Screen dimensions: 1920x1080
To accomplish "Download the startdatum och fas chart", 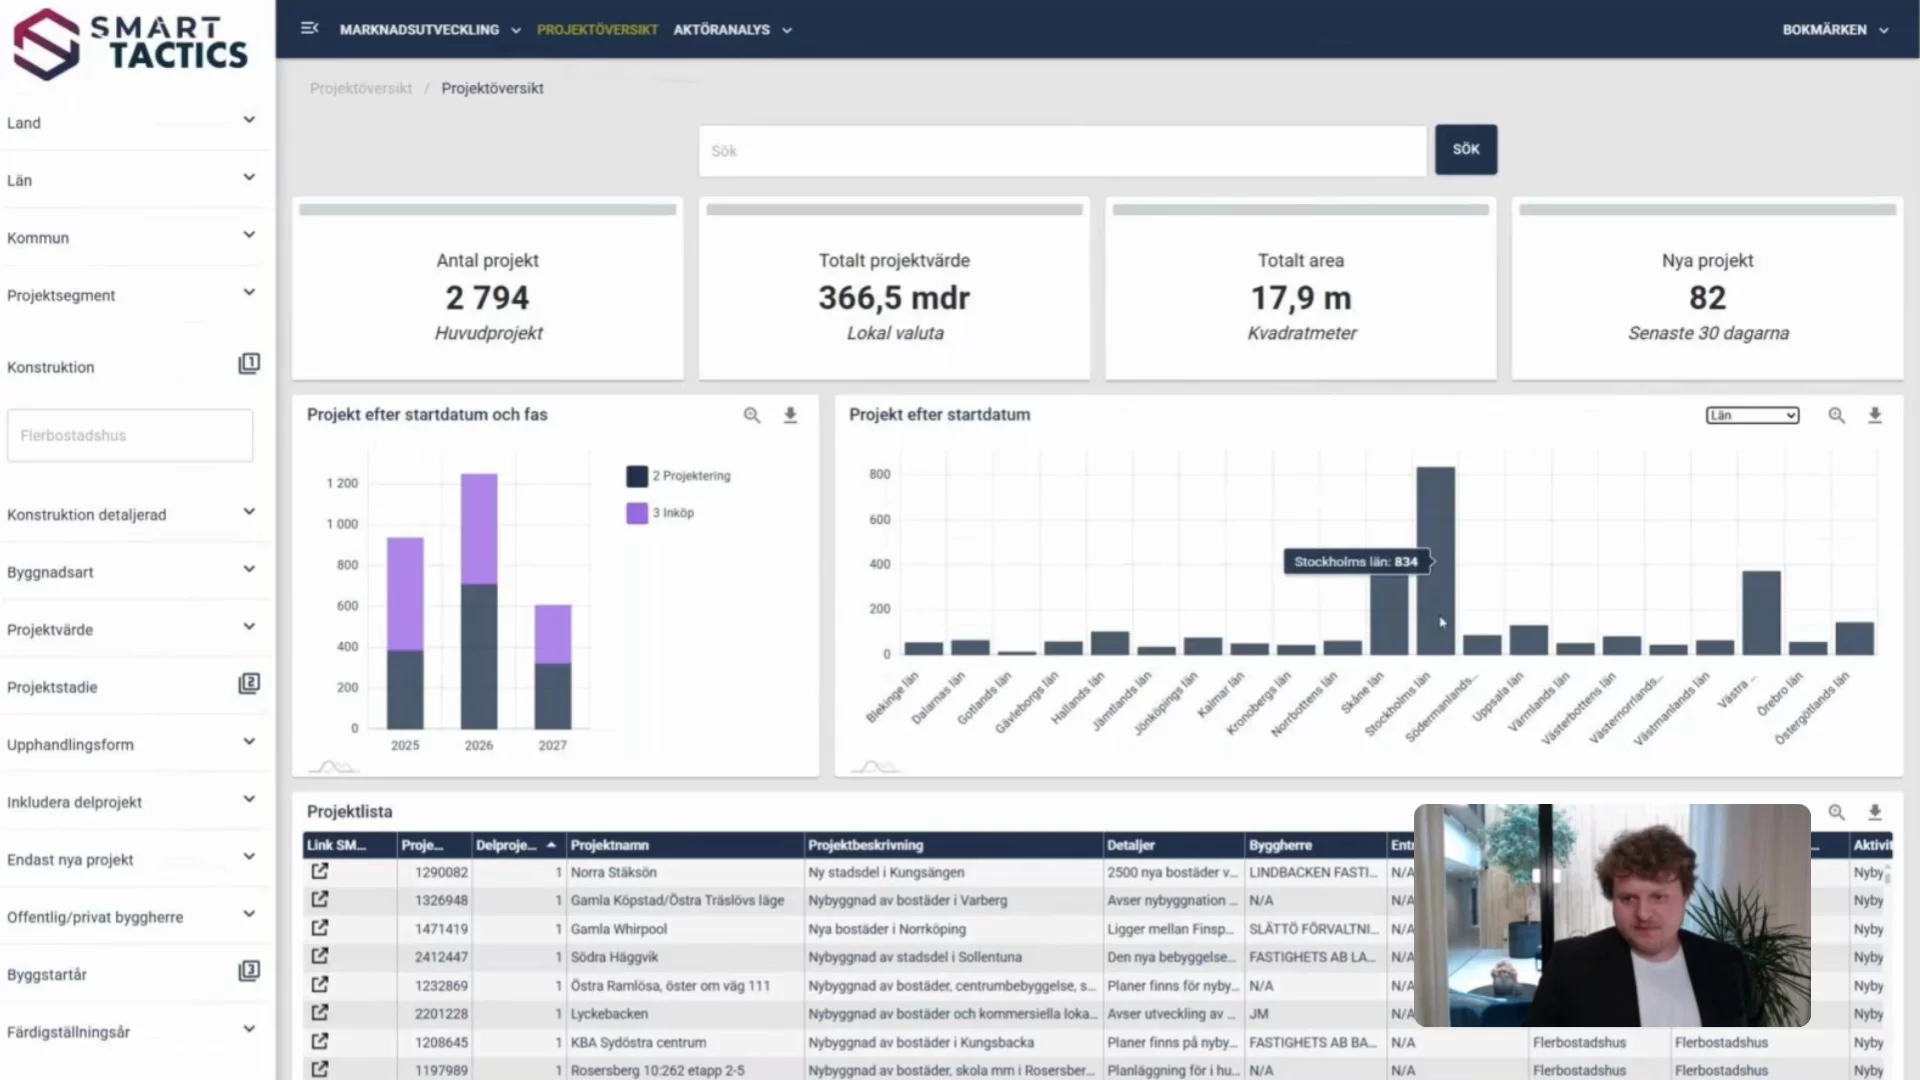I will coord(790,415).
